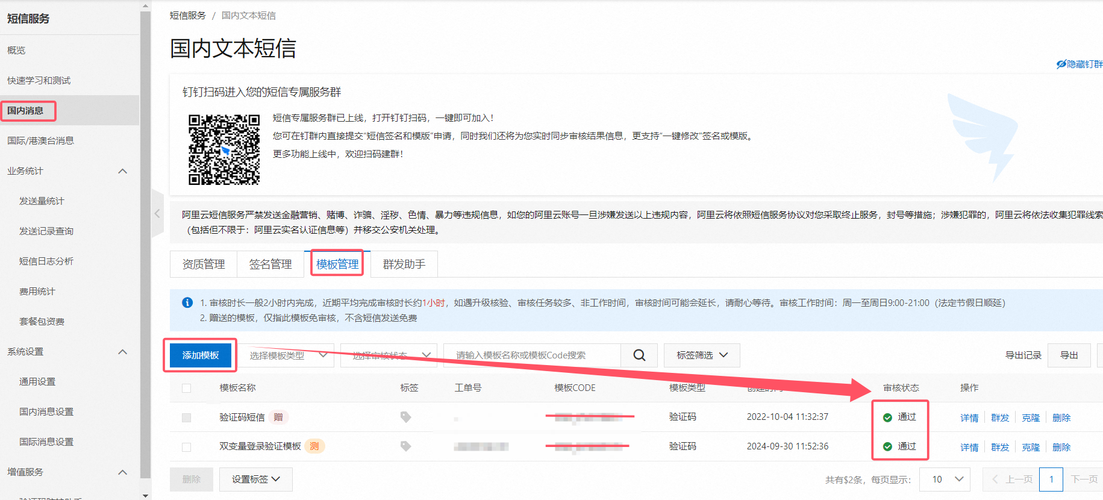Click the 模板CODE column header
The height and width of the screenshot is (500, 1103).
click(575, 388)
